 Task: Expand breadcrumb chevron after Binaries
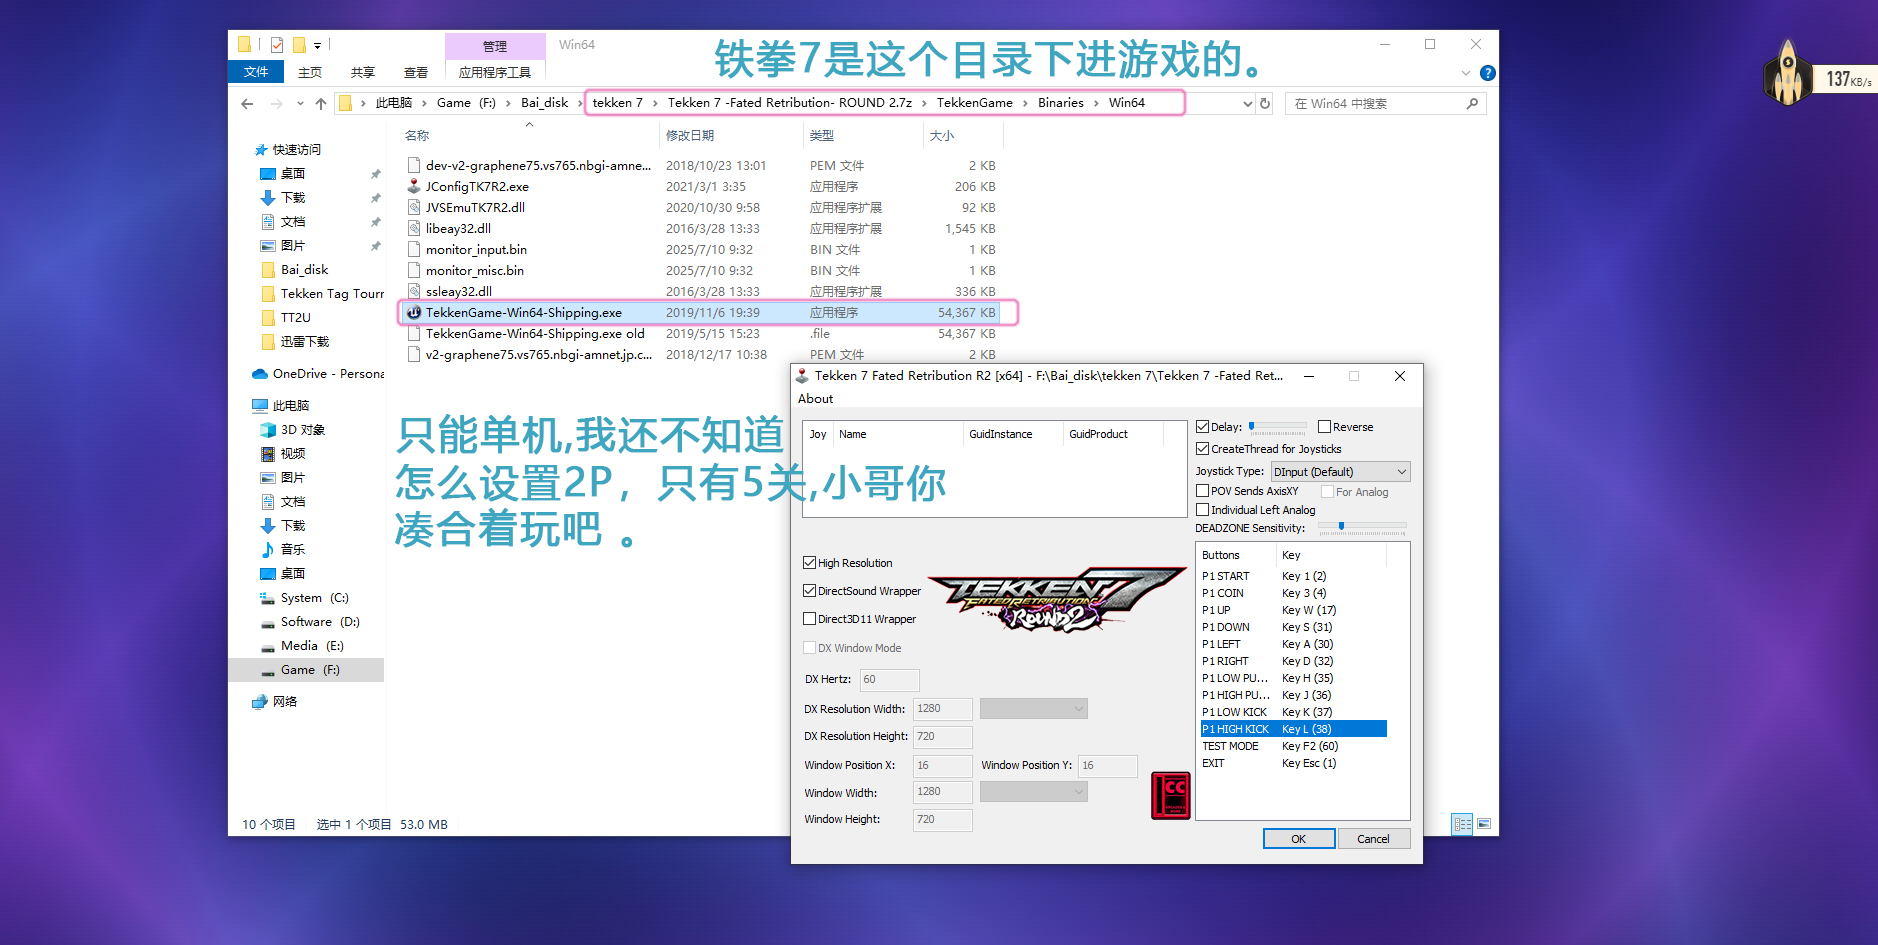[1096, 103]
